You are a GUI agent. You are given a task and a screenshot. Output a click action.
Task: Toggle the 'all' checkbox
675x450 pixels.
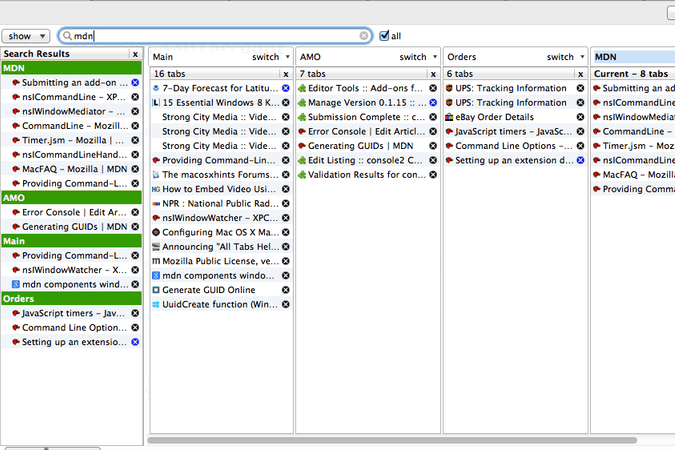(x=384, y=36)
